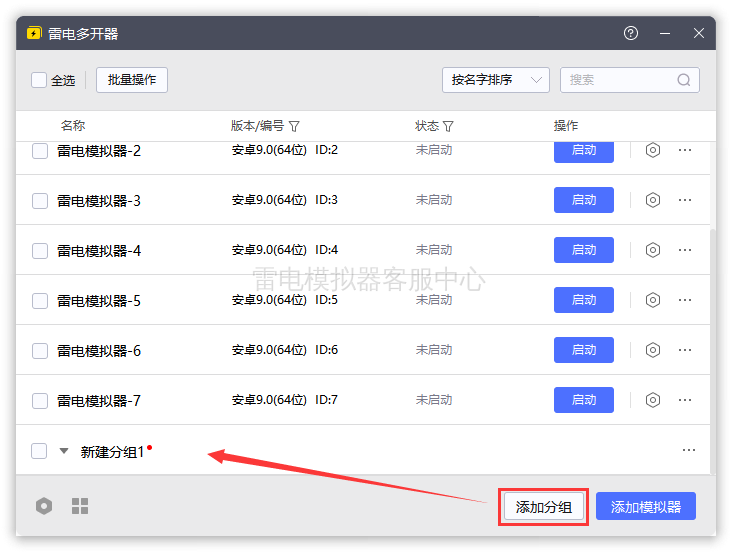Open the three-dot menu for 雷电模拟器-6
The image size is (736, 556).
685,350
